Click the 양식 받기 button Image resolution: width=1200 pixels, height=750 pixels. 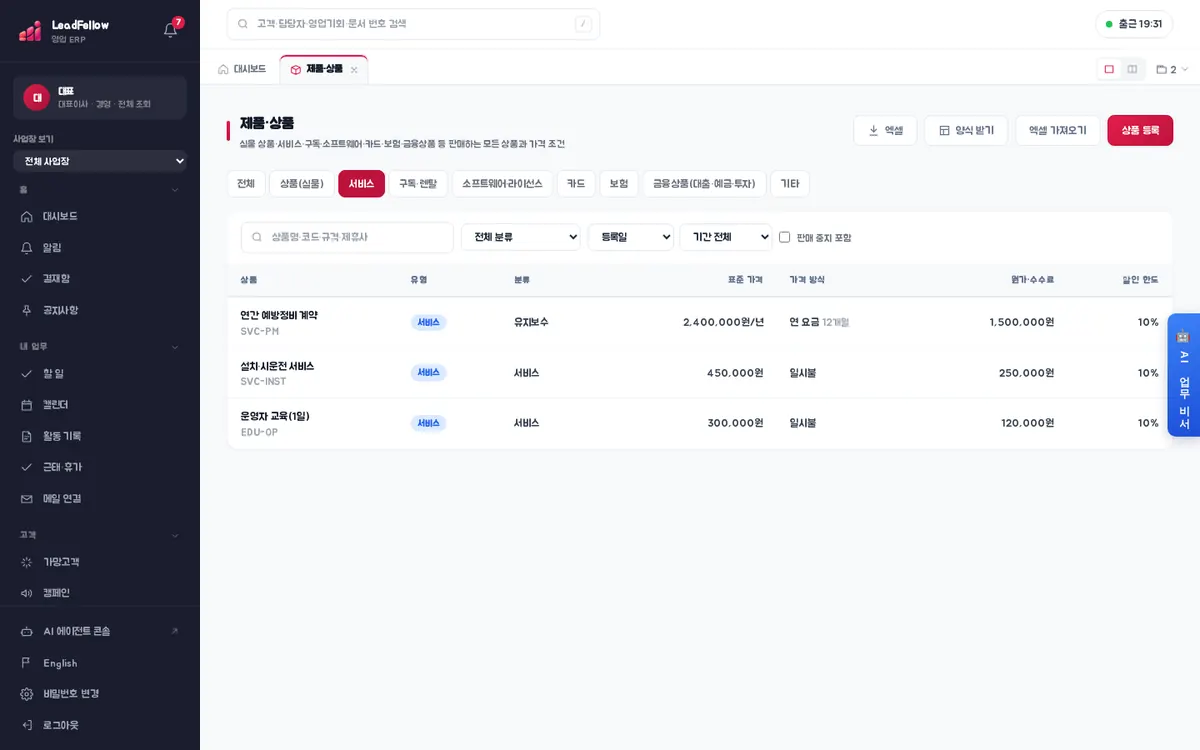pos(966,130)
